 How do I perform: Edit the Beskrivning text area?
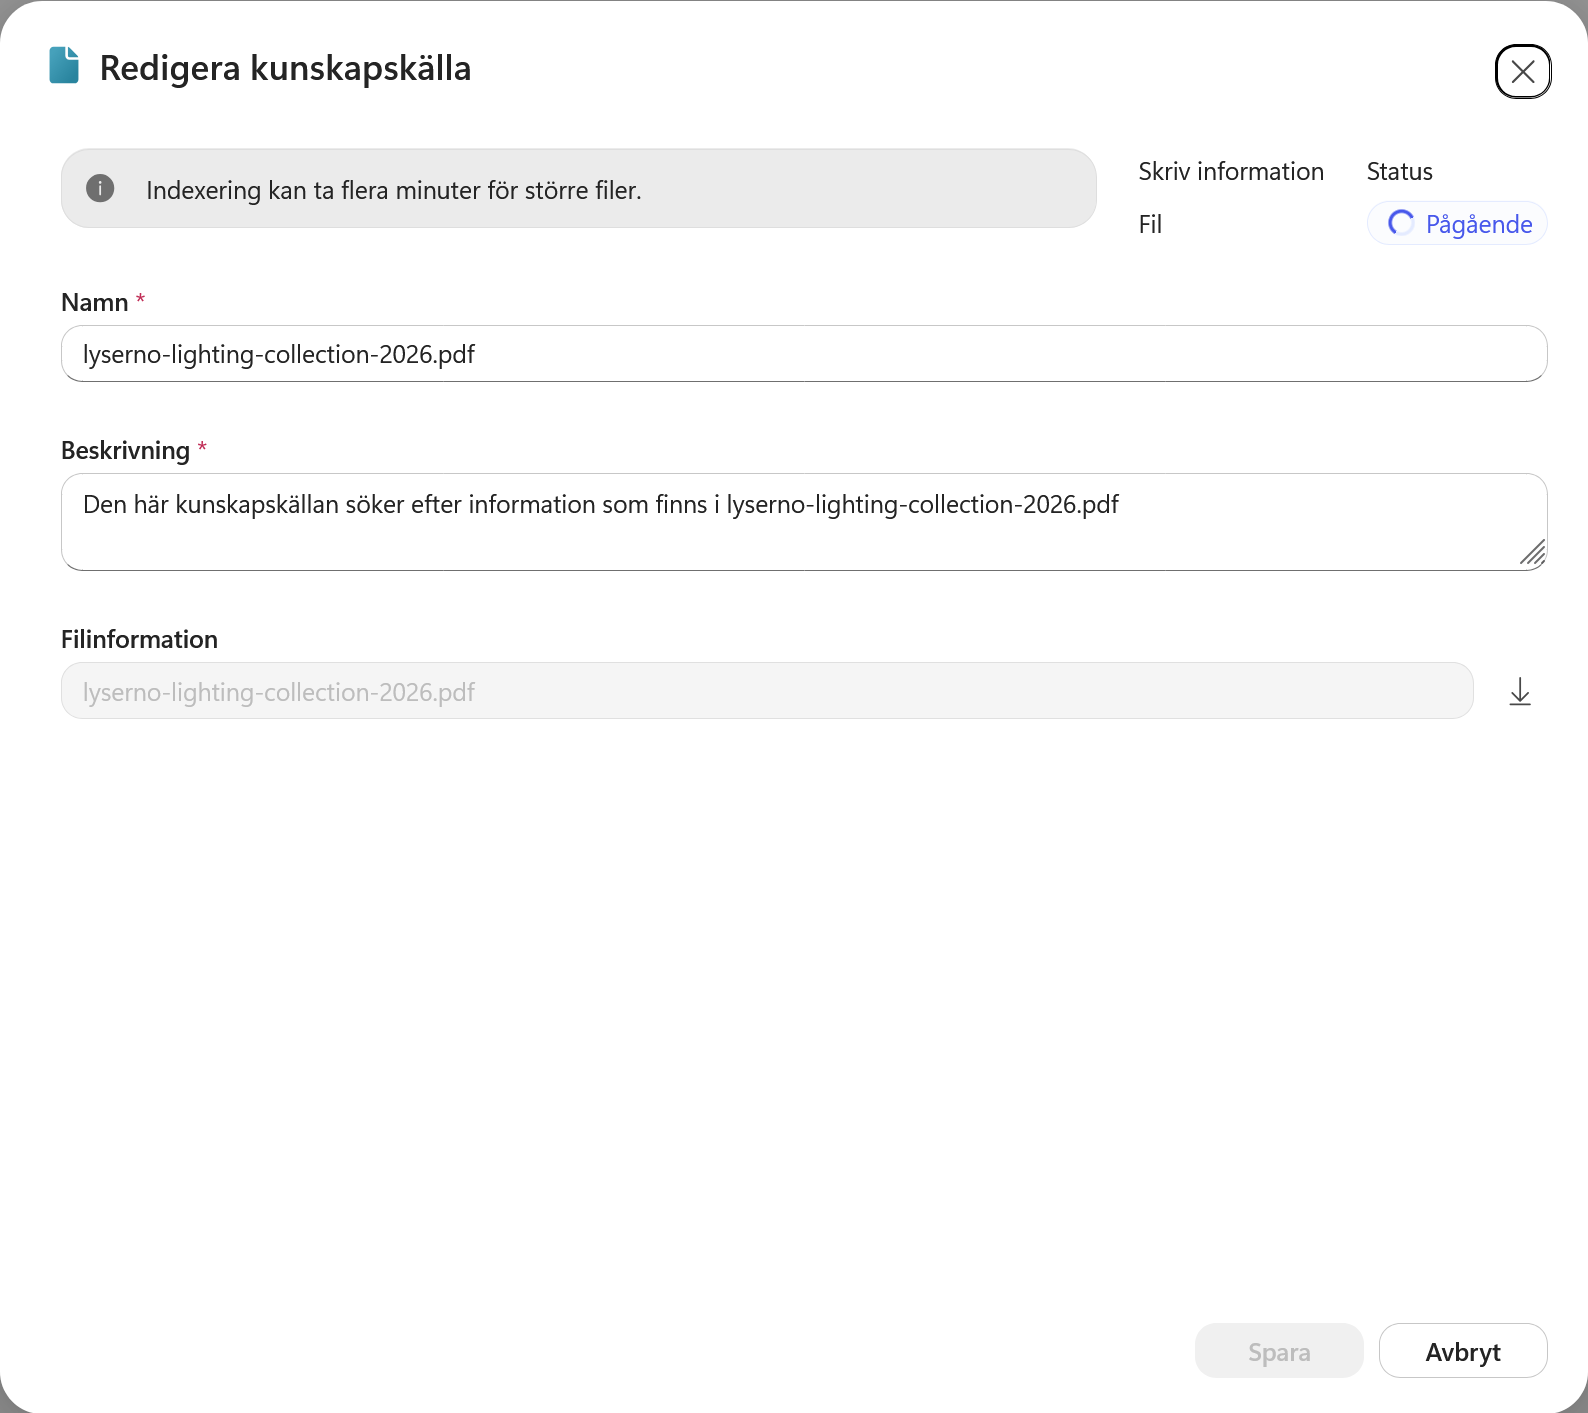(804, 522)
